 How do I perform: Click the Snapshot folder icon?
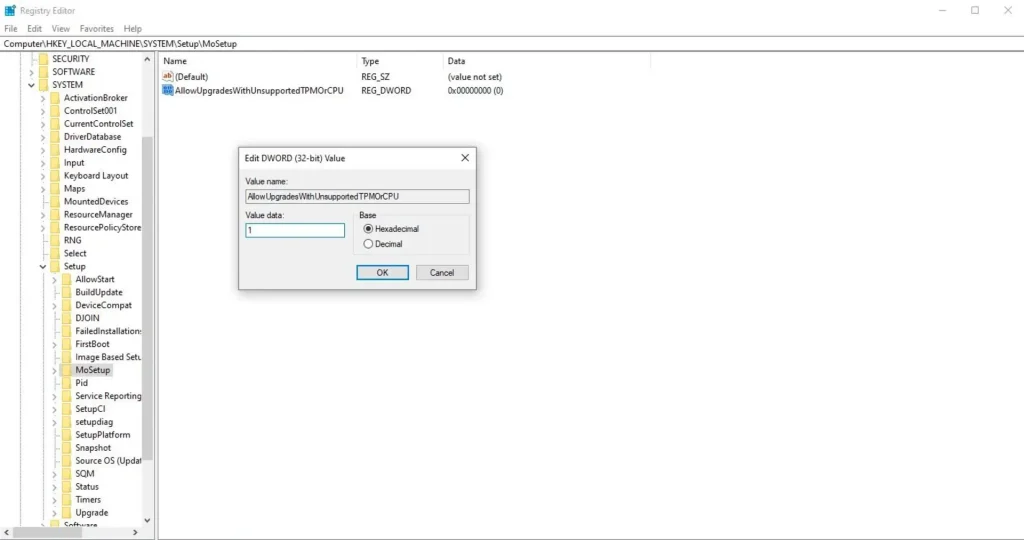click(67, 448)
